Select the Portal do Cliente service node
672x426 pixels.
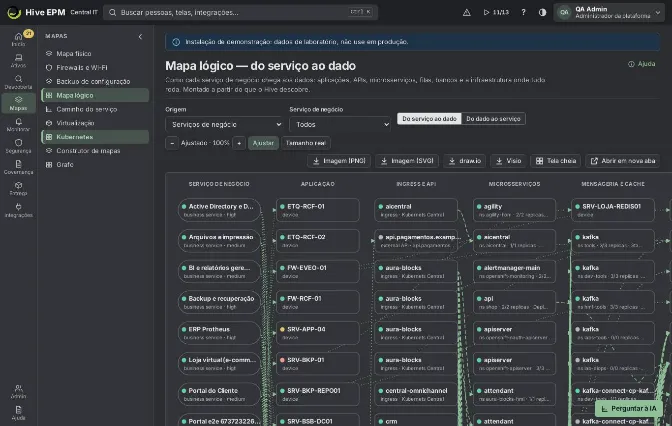(219, 394)
